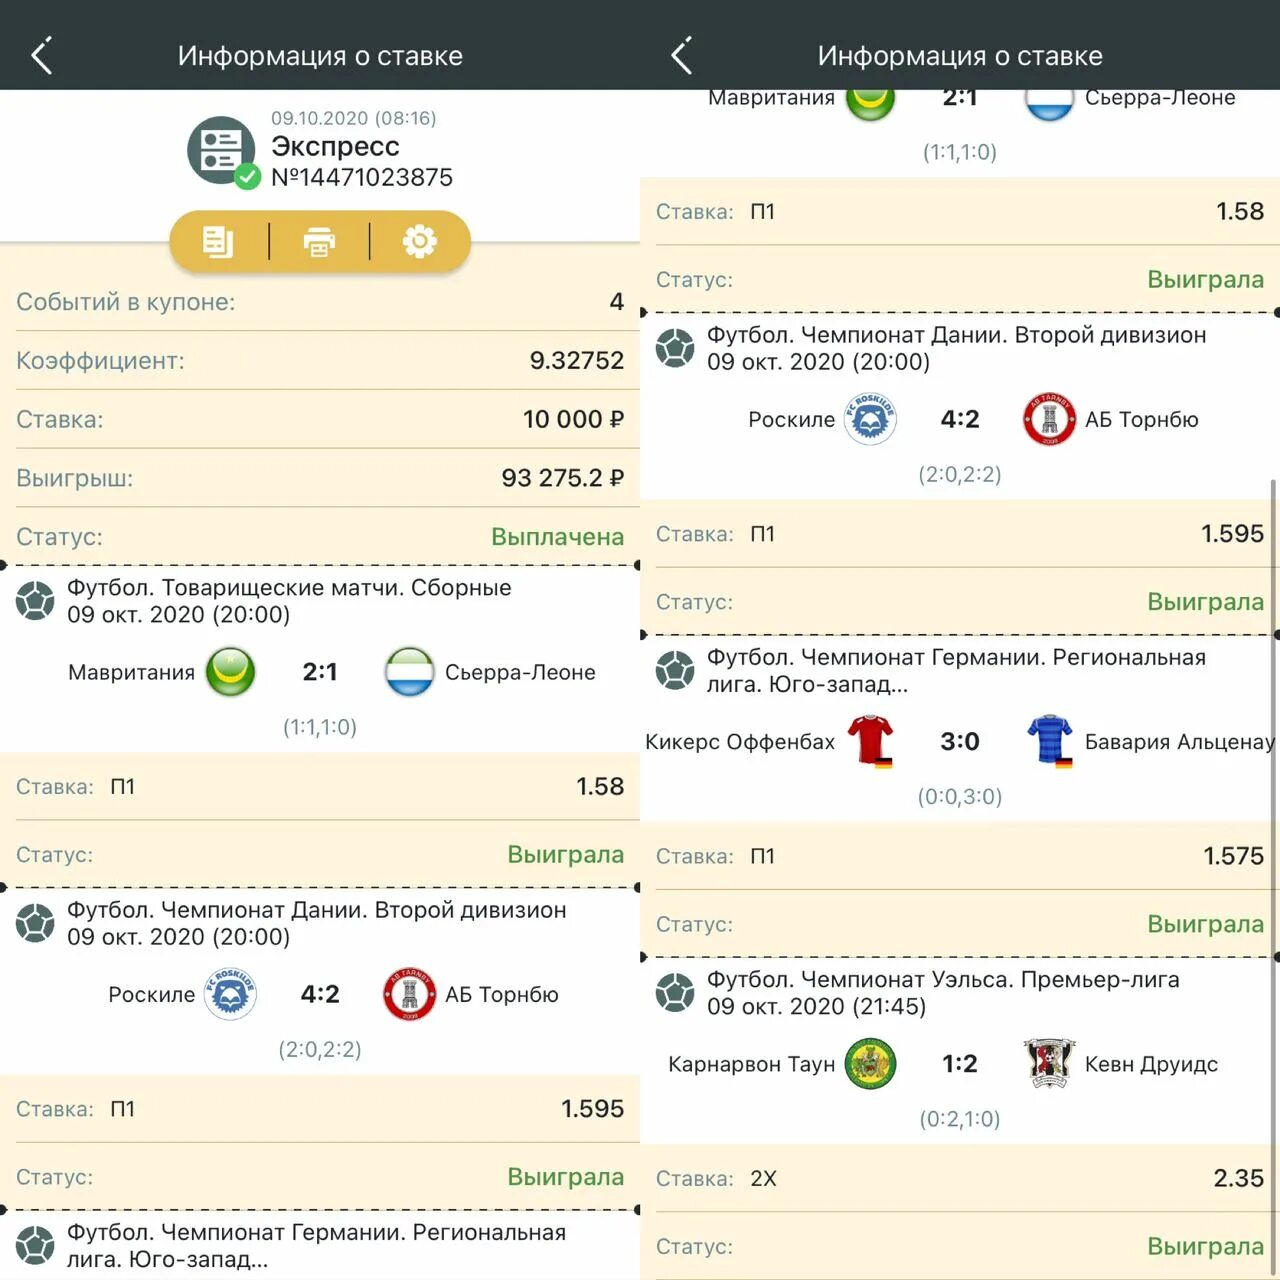Tap the Выиграла status under the 2X bet
Screen dimensions: 1280x1280
(x=1206, y=1246)
